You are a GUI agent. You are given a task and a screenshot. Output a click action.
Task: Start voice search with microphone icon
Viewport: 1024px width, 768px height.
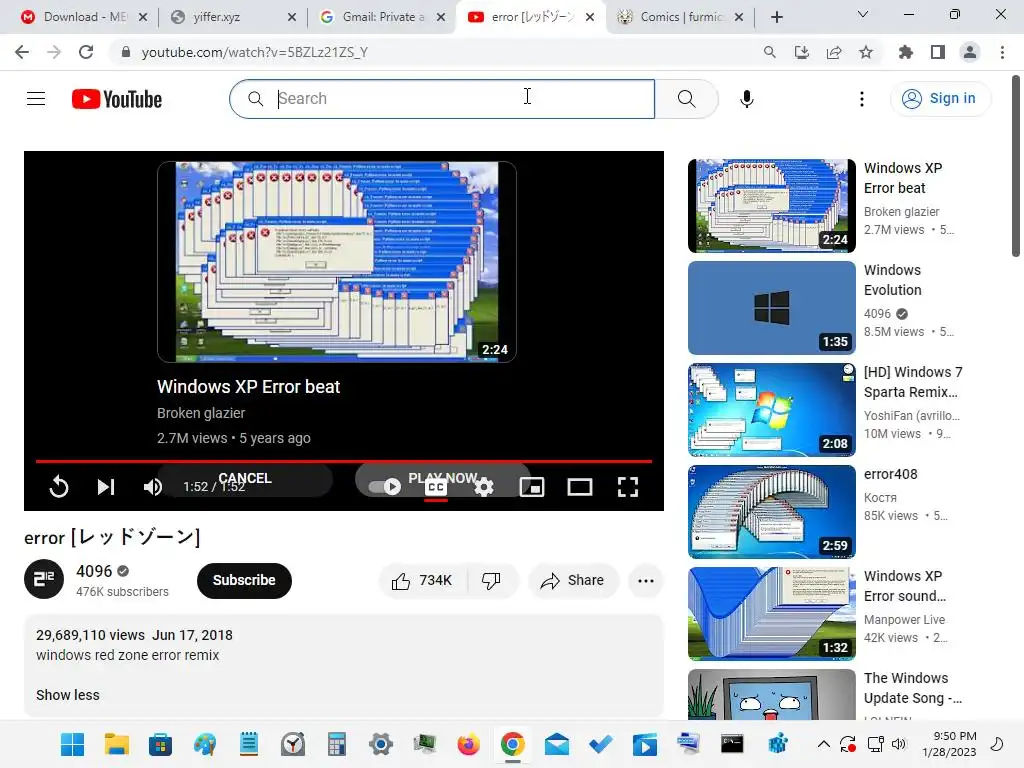[746, 99]
